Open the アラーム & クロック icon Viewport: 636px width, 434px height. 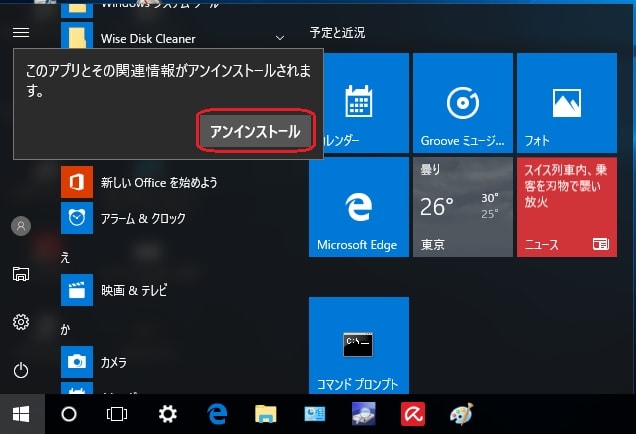pyautogui.click(x=77, y=218)
